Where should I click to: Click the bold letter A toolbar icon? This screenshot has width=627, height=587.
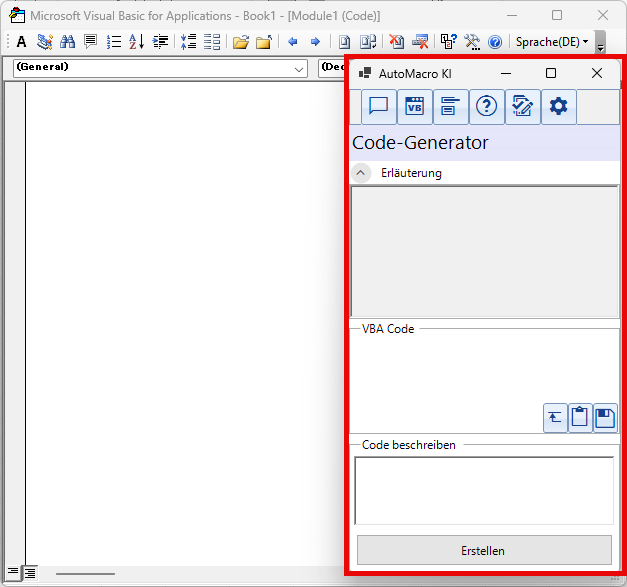tap(22, 42)
